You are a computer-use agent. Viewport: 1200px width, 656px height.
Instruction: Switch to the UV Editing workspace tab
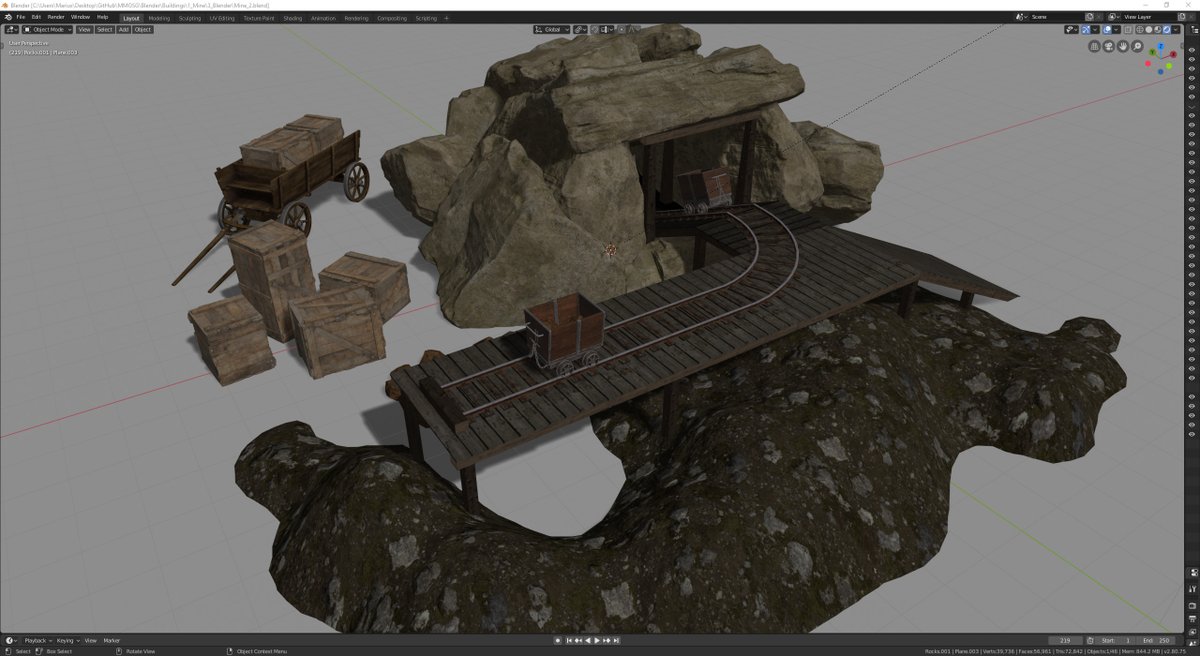click(x=222, y=18)
